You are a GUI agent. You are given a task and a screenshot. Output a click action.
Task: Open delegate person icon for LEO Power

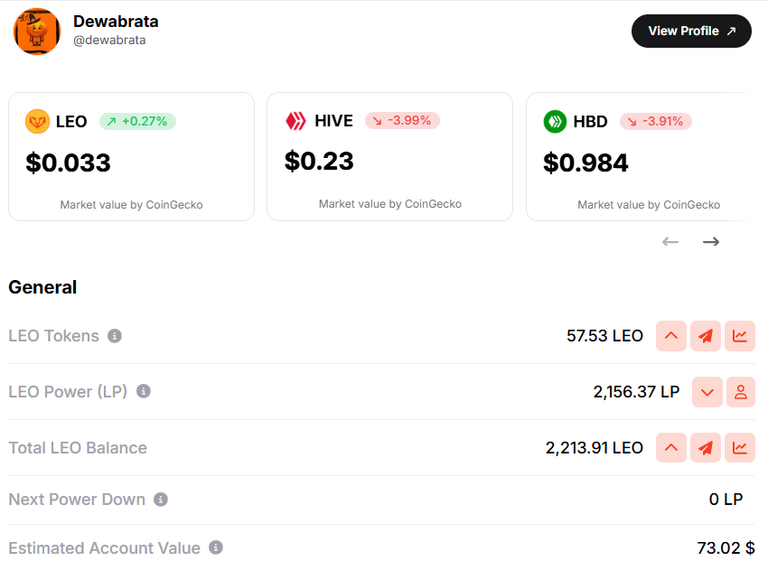[x=741, y=392]
